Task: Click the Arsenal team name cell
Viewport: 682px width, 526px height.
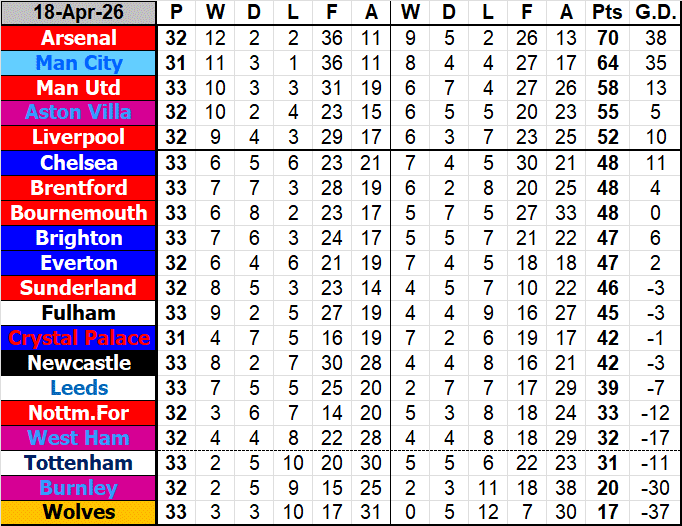Action: point(79,38)
